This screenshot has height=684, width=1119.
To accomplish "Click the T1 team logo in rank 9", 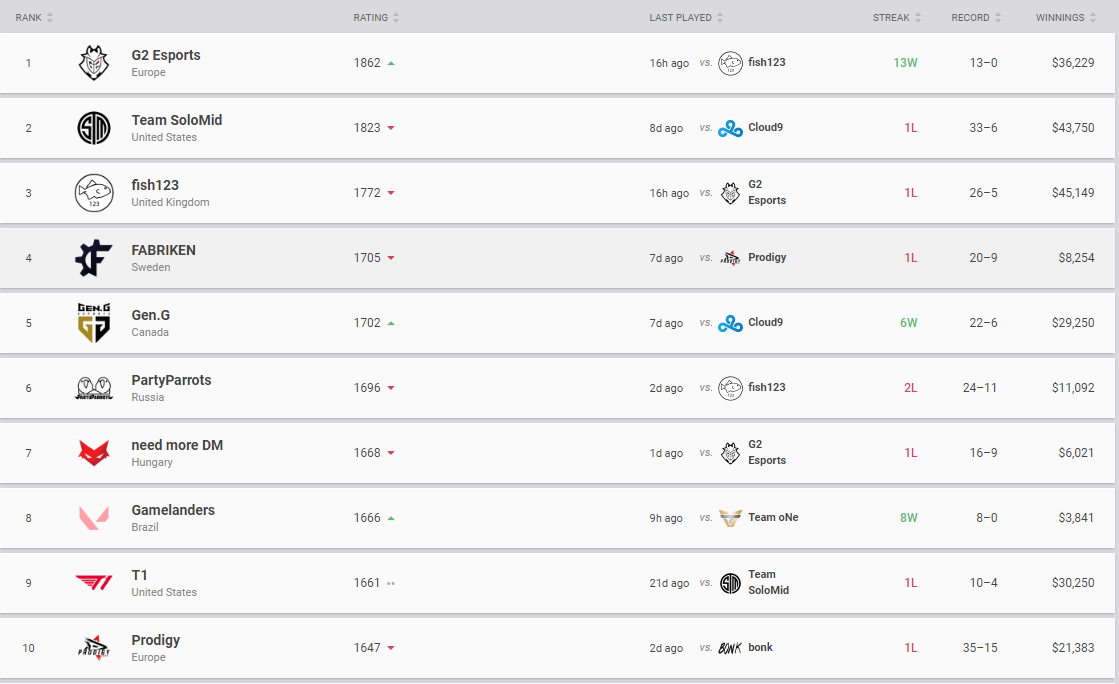I will (x=93, y=583).
